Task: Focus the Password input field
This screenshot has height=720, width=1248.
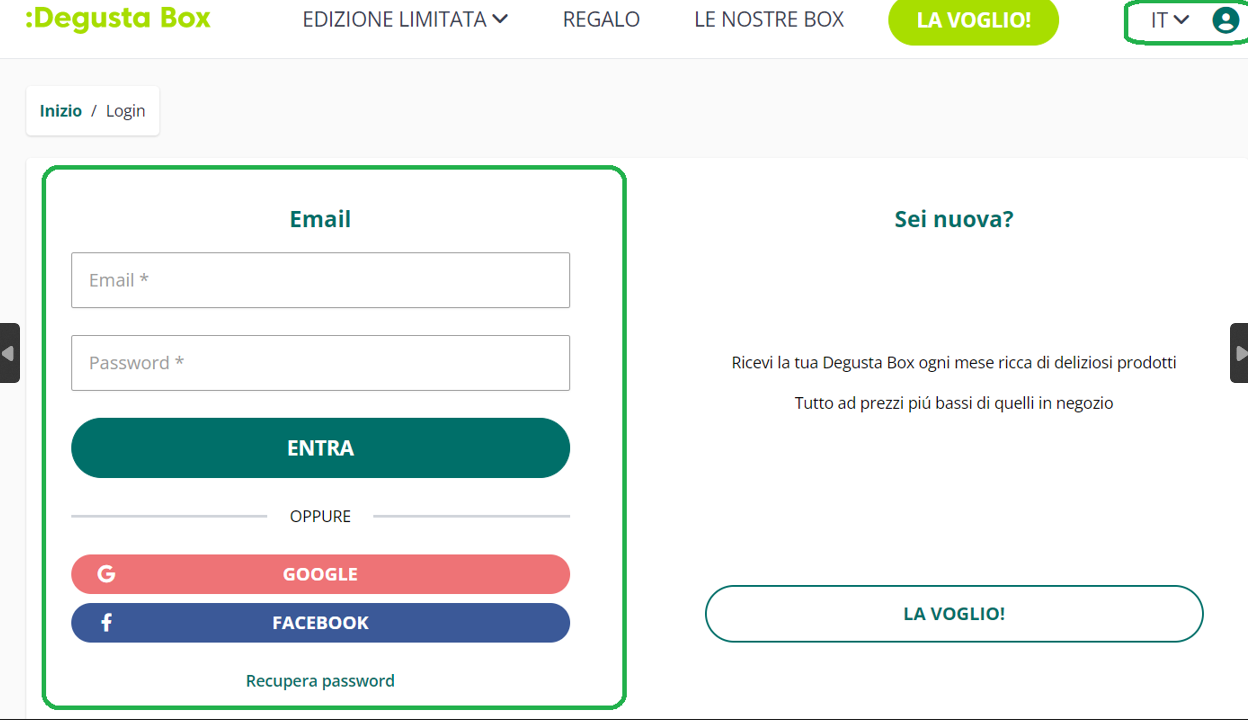Action: click(x=320, y=363)
